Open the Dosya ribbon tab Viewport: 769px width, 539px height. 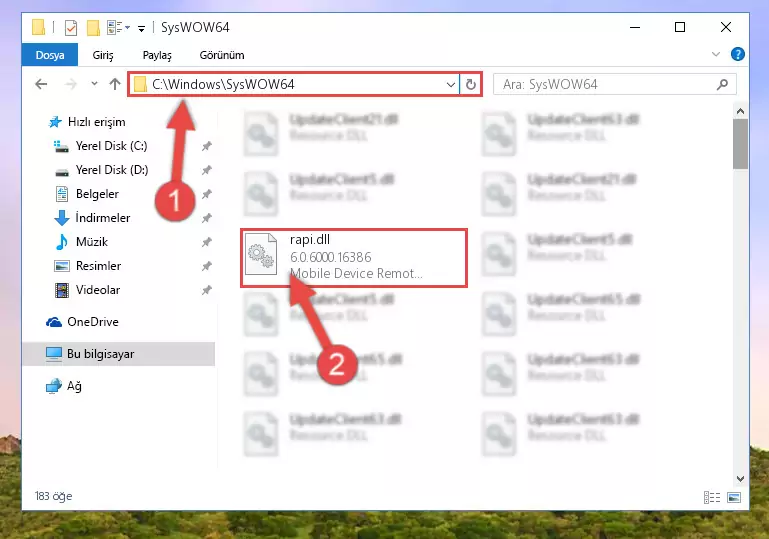coord(50,55)
